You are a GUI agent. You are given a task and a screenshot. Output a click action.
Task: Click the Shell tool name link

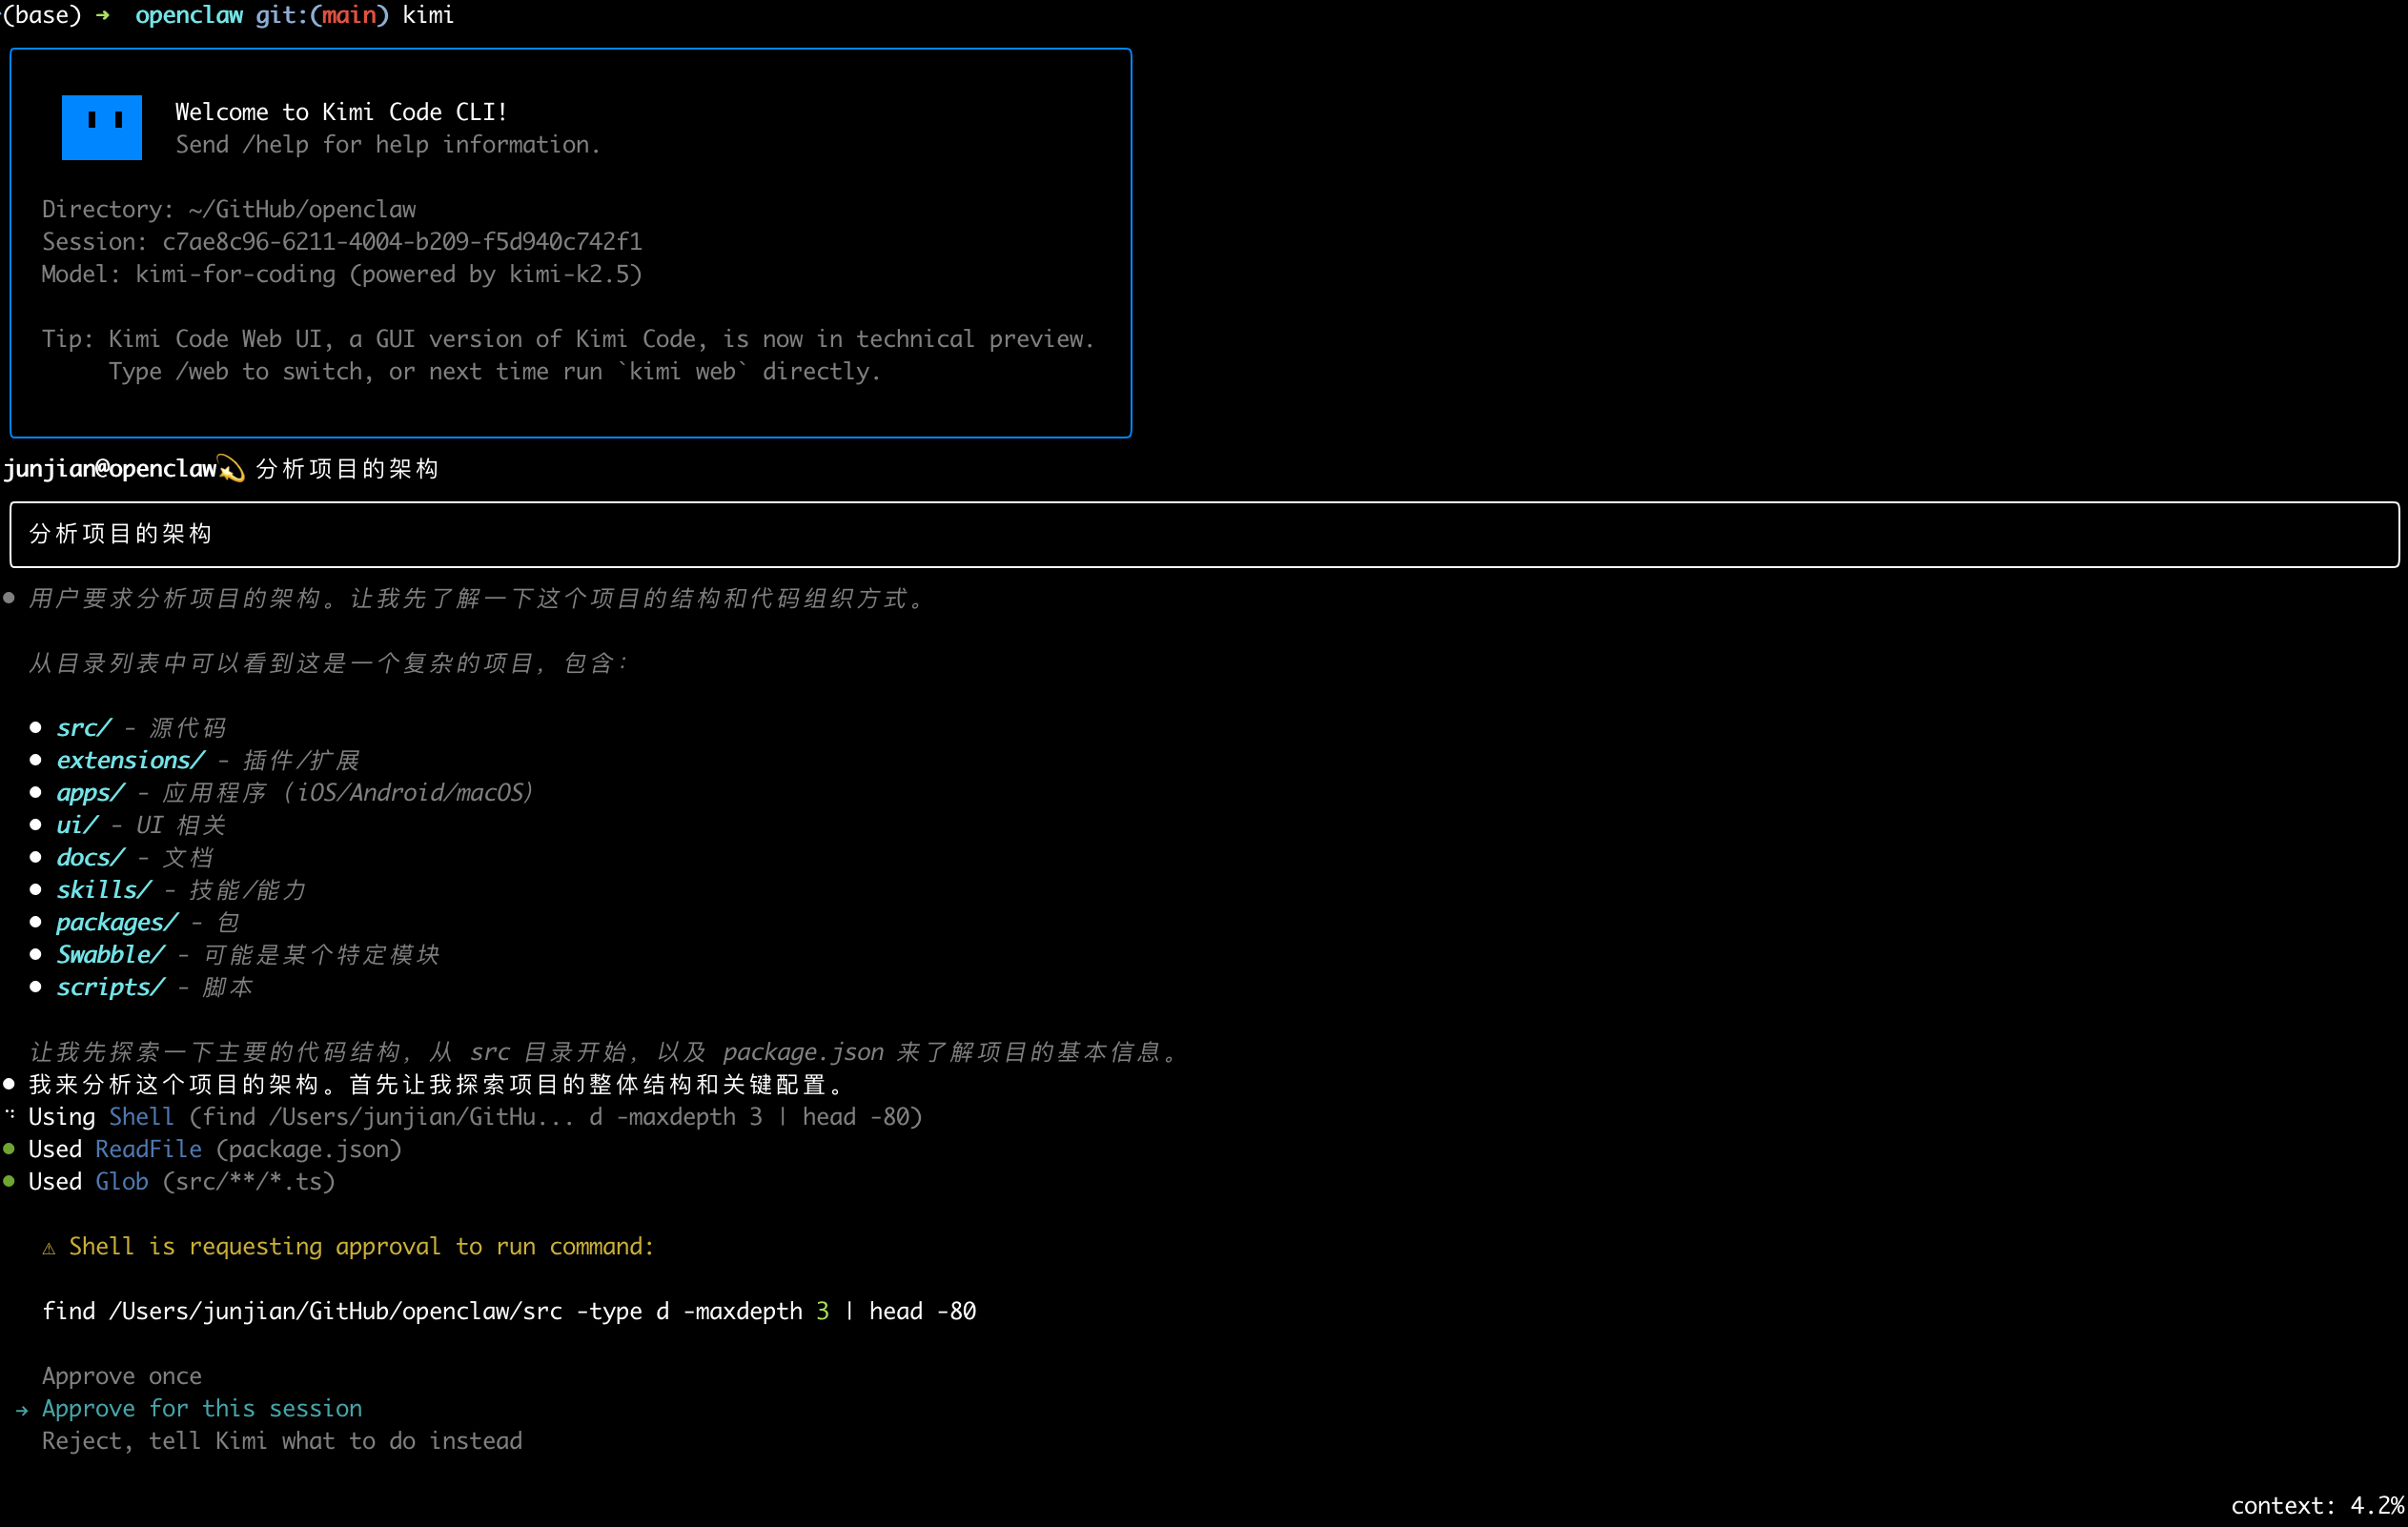pos(141,1116)
